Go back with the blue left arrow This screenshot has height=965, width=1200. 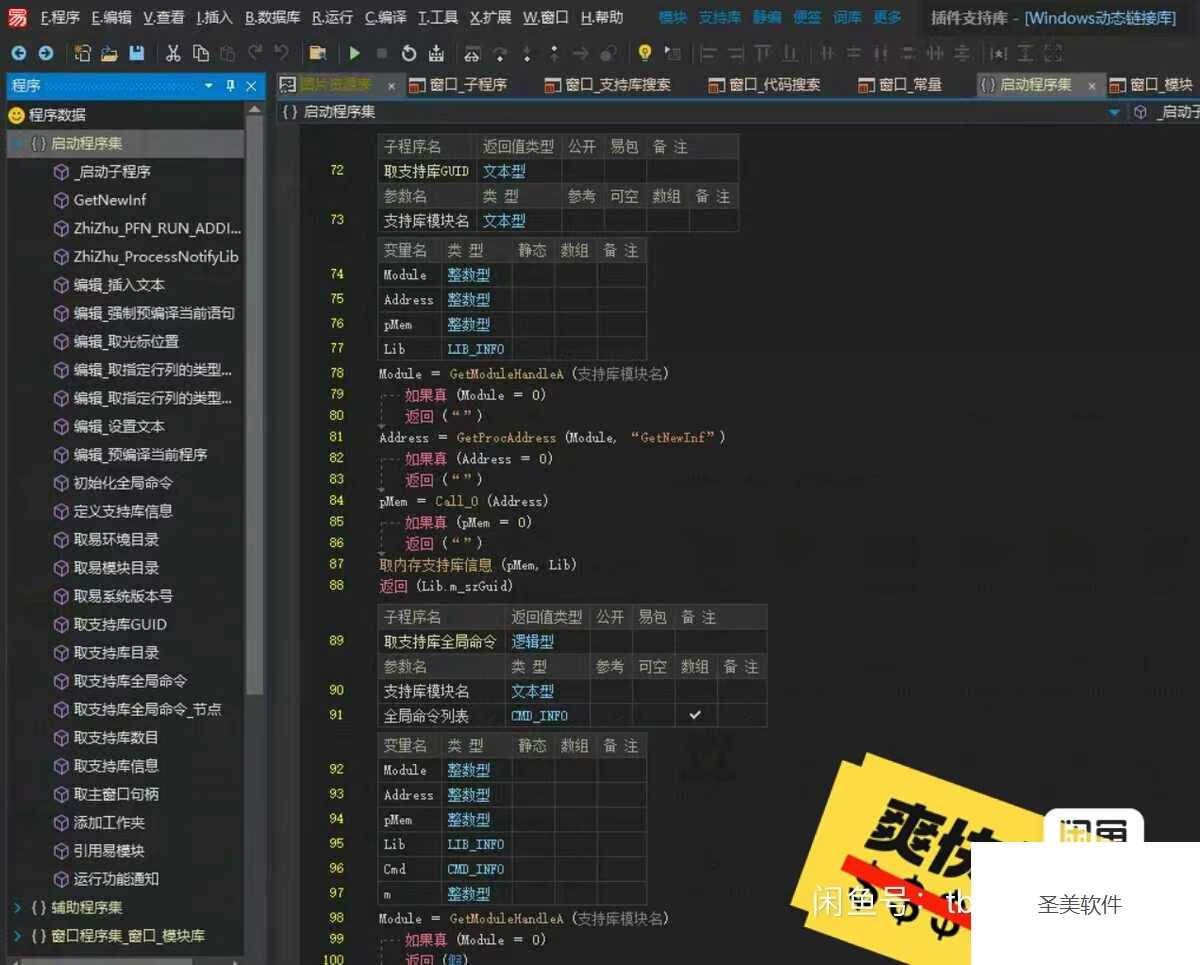pyautogui.click(x=18, y=53)
